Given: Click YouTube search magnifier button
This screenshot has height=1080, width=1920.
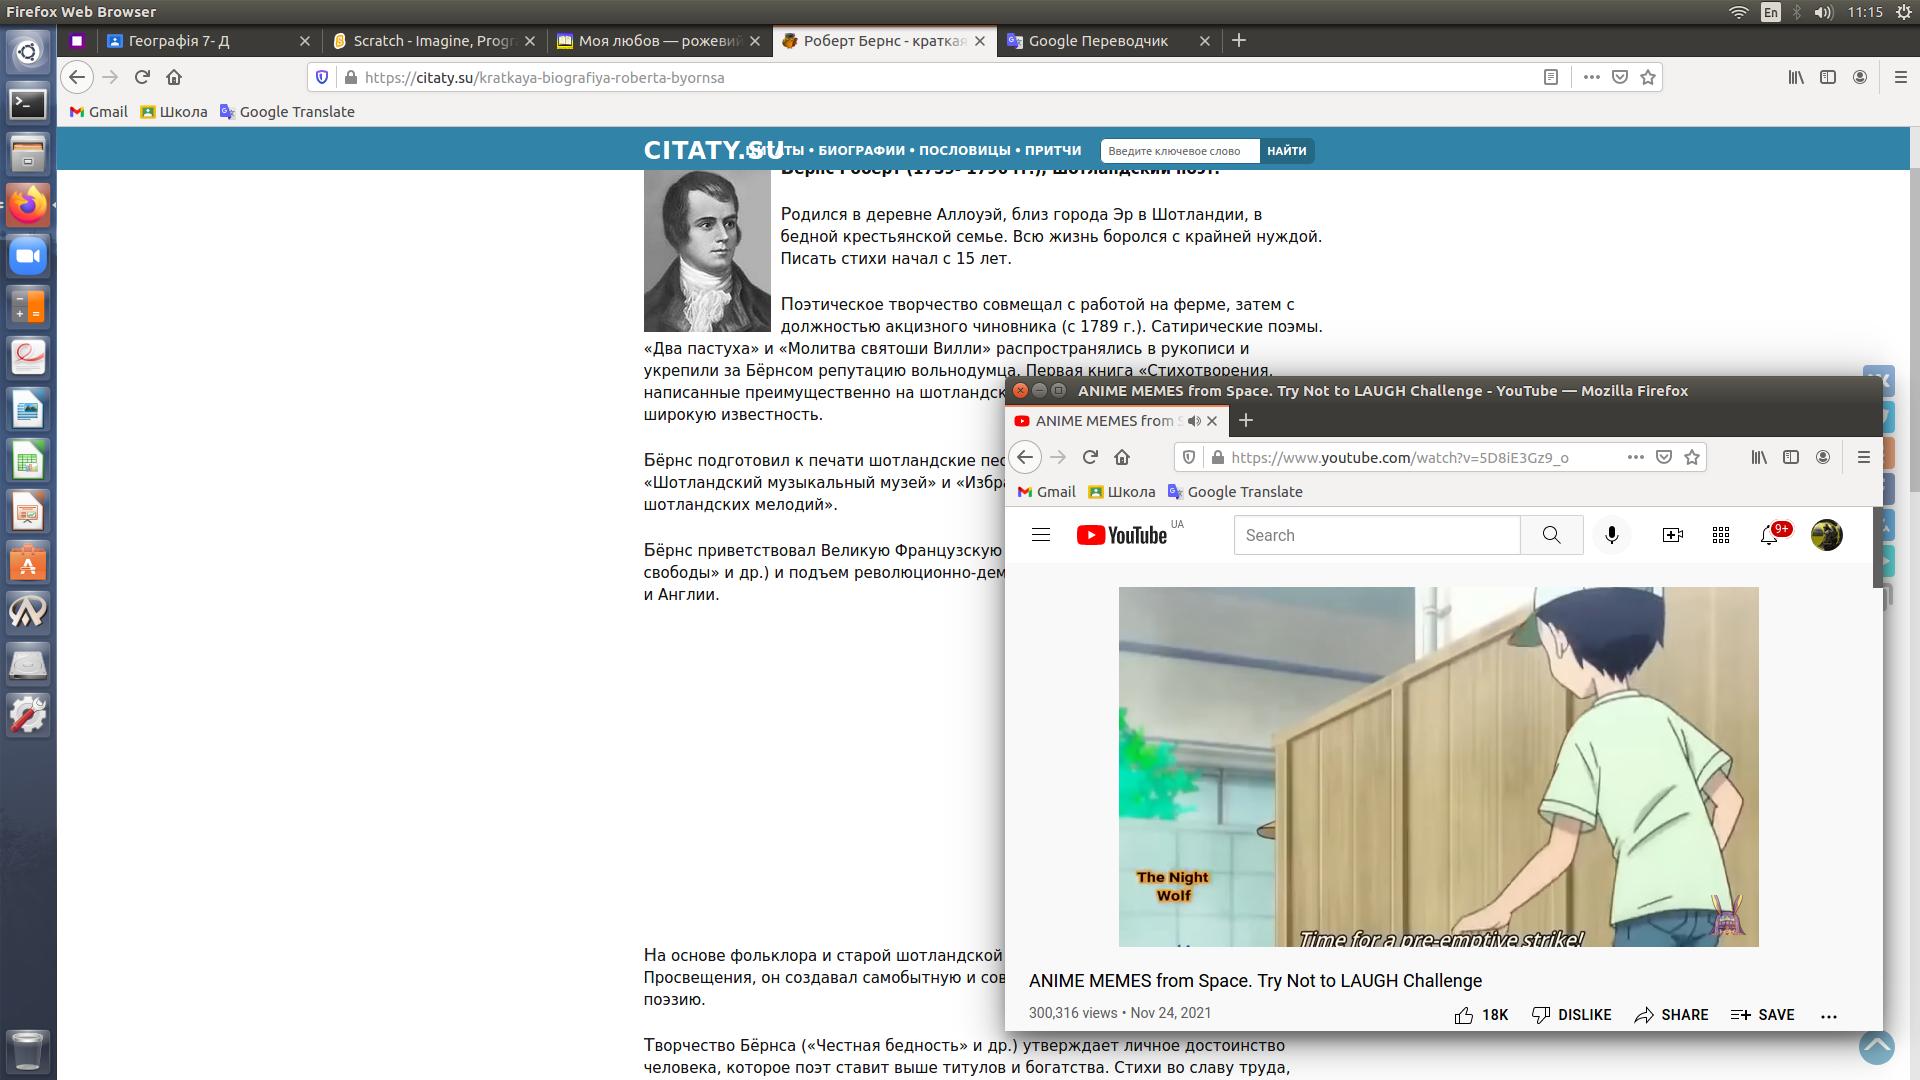Looking at the screenshot, I should (1551, 535).
